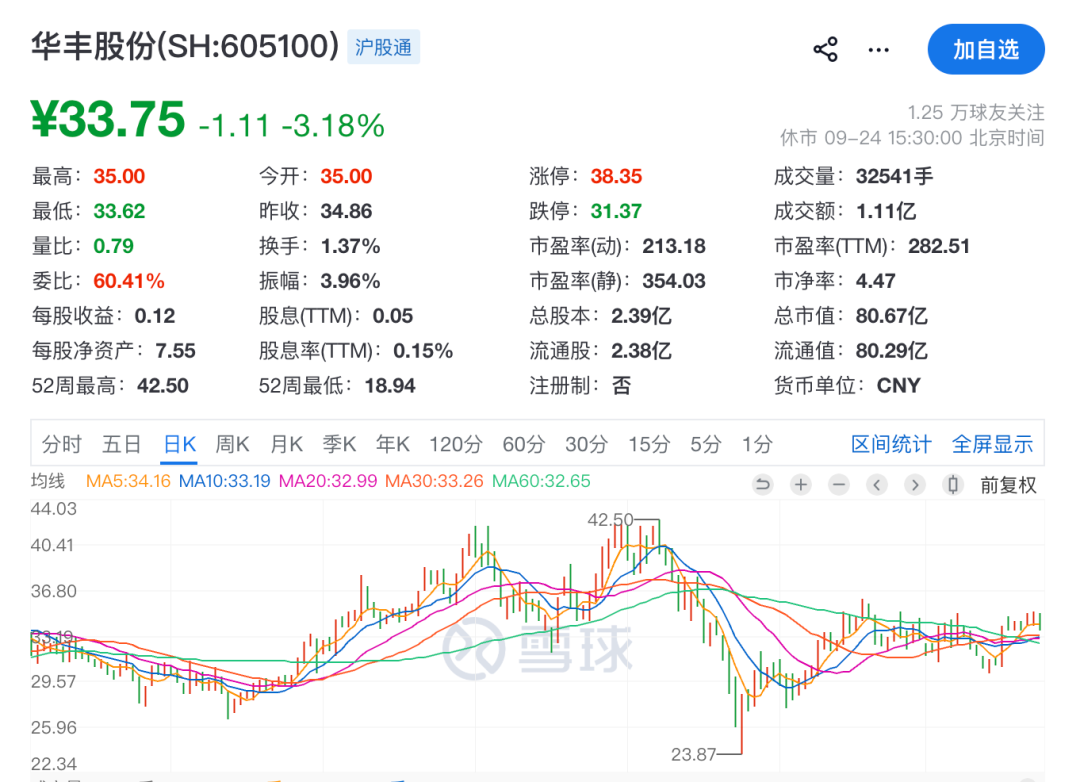Zoom out chart with minus icon
This screenshot has height=782, width=1080.
(838, 485)
